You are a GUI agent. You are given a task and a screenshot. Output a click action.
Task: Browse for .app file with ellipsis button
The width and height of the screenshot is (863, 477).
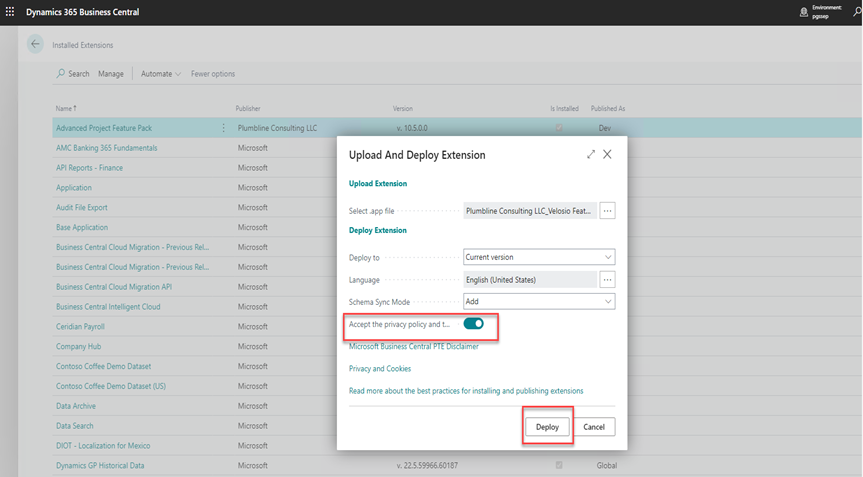607,211
